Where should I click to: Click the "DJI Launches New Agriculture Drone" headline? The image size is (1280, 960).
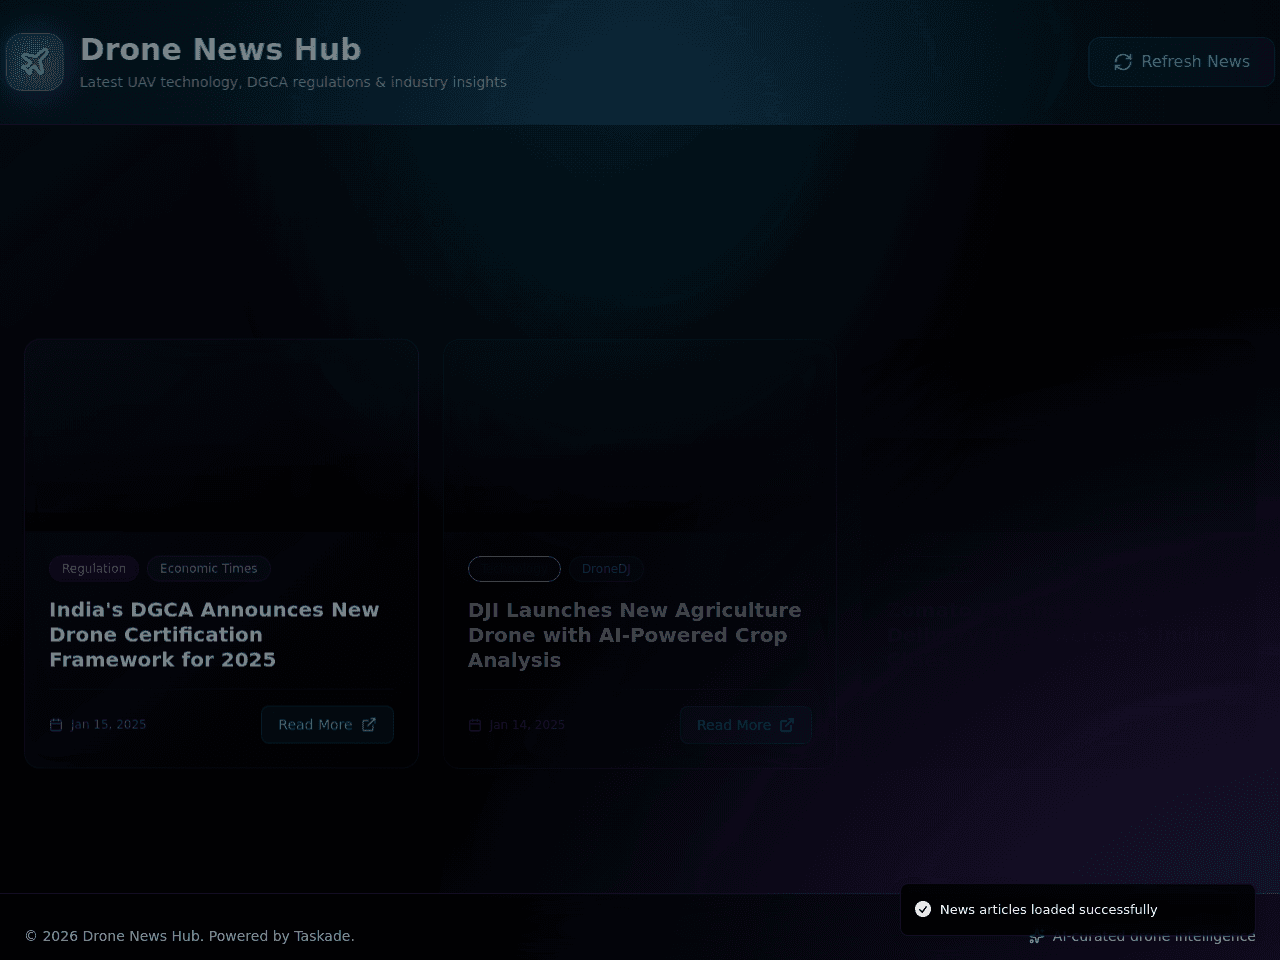coord(635,635)
